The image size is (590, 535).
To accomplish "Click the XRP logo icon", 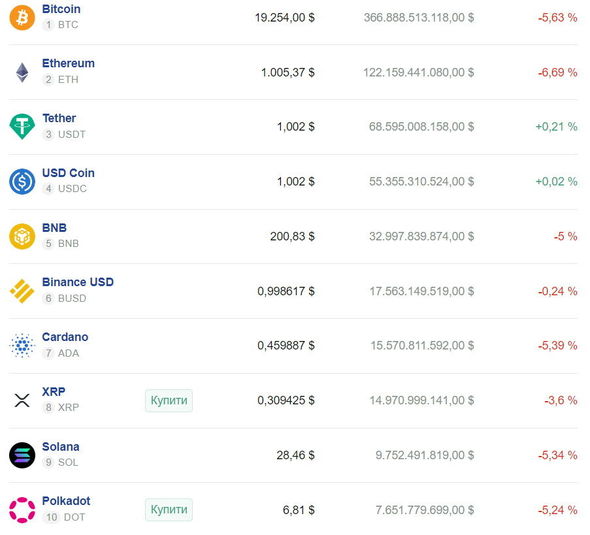I will [x=22, y=400].
